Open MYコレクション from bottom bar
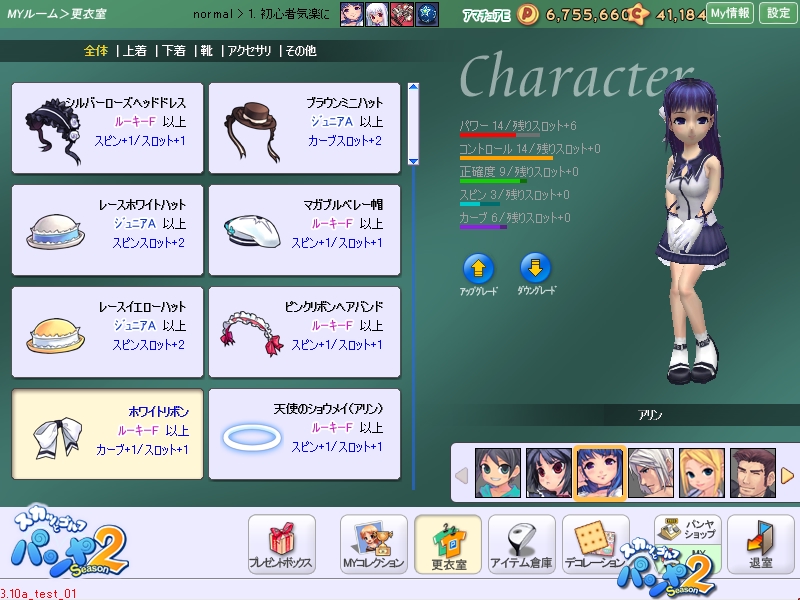The image size is (800, 600). click(x=373, y=544)
